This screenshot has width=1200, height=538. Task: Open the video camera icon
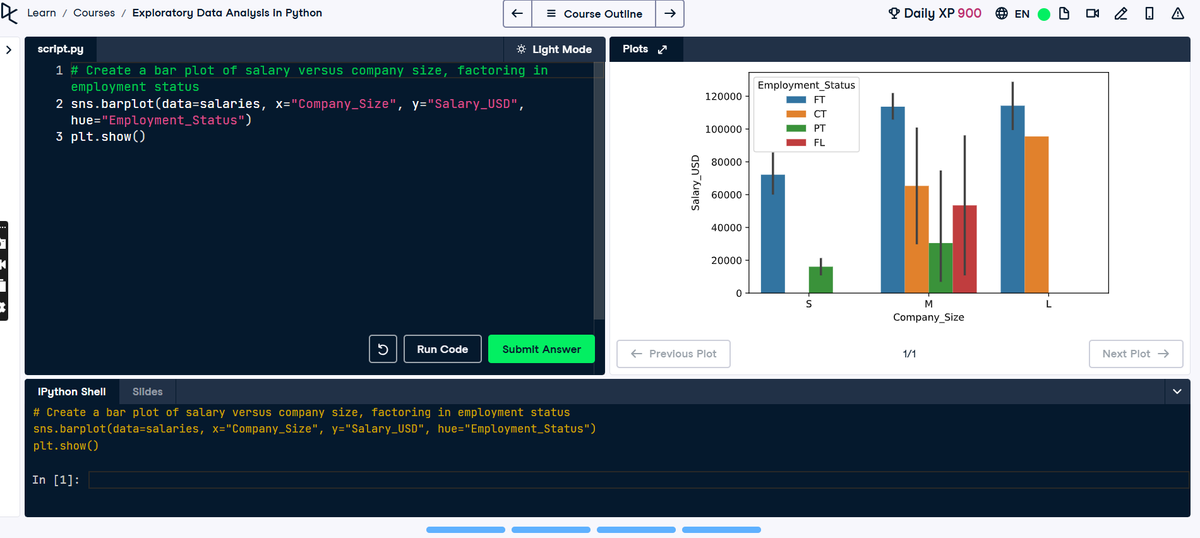click(1093, 14)
